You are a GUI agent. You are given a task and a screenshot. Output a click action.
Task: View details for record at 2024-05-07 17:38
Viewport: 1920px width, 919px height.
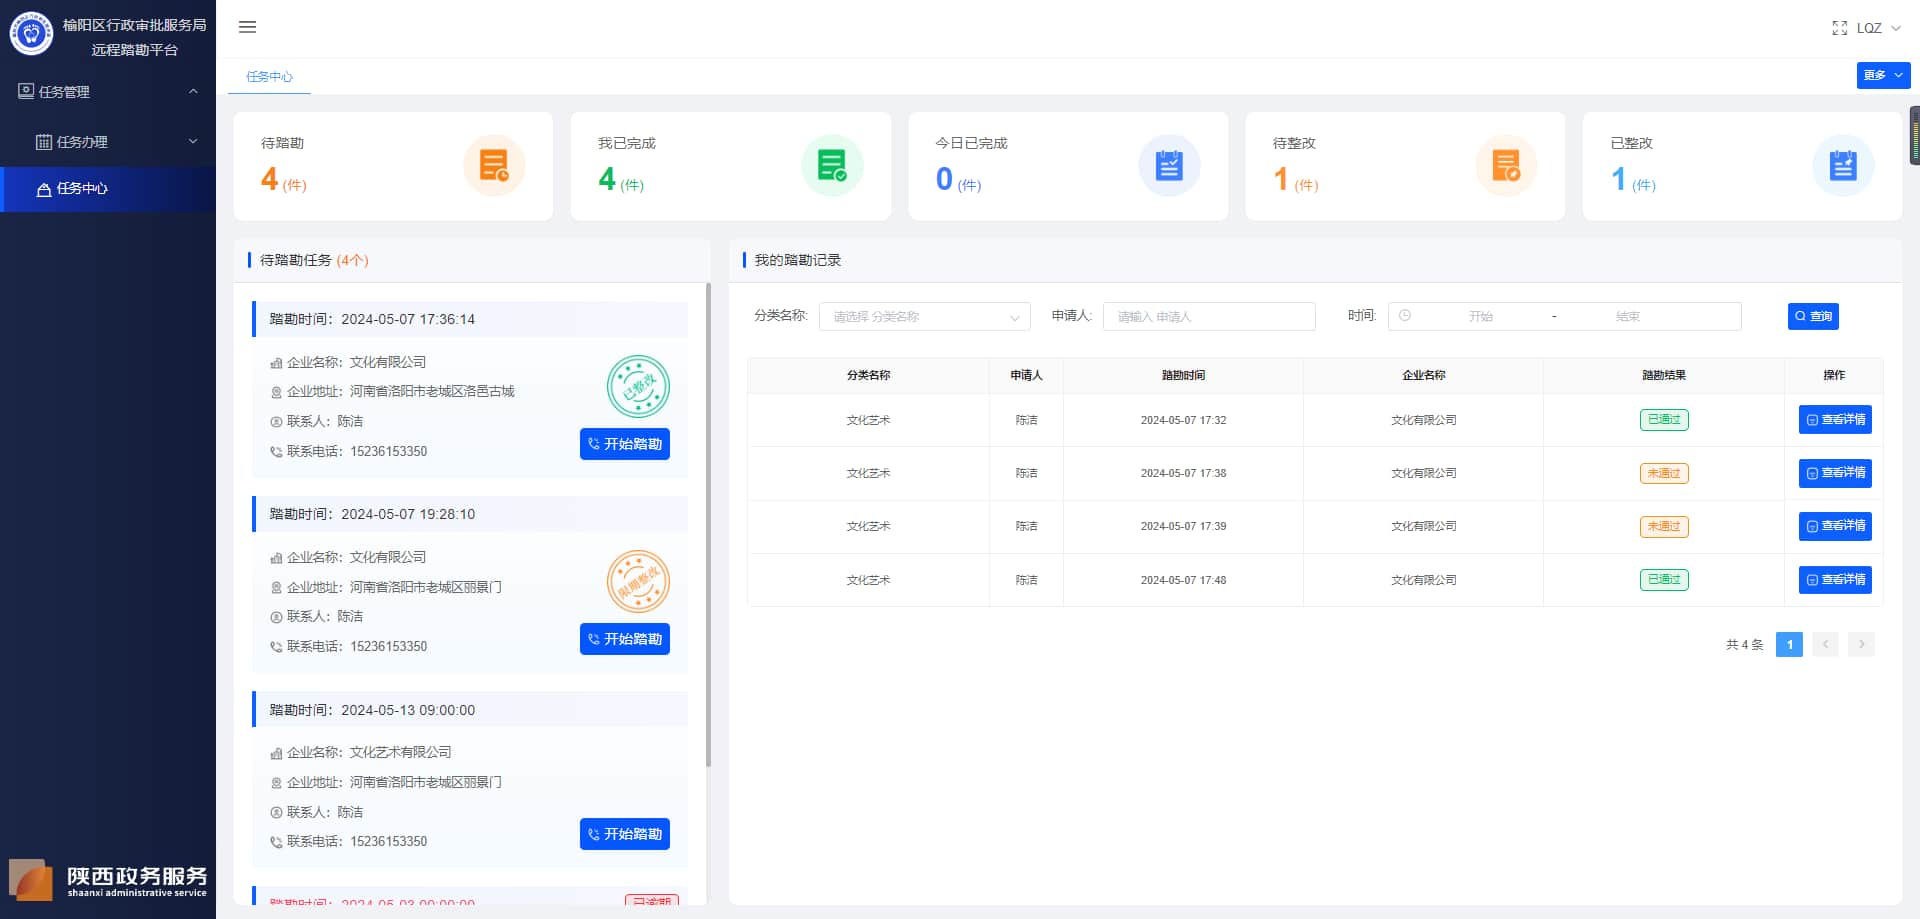(1835, 473)
